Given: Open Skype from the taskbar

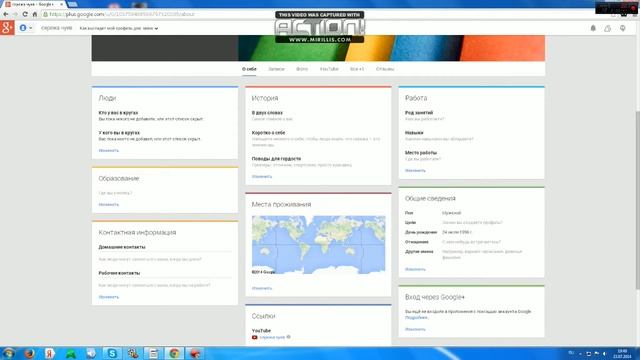Looking at the screenshot, I should click(x=112, y=353).
